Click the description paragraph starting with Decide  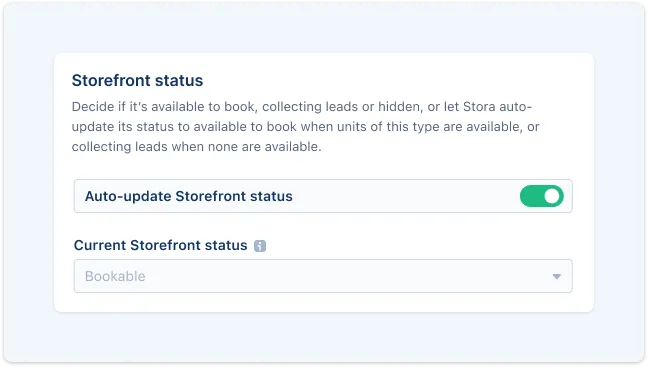coord(305,126)
